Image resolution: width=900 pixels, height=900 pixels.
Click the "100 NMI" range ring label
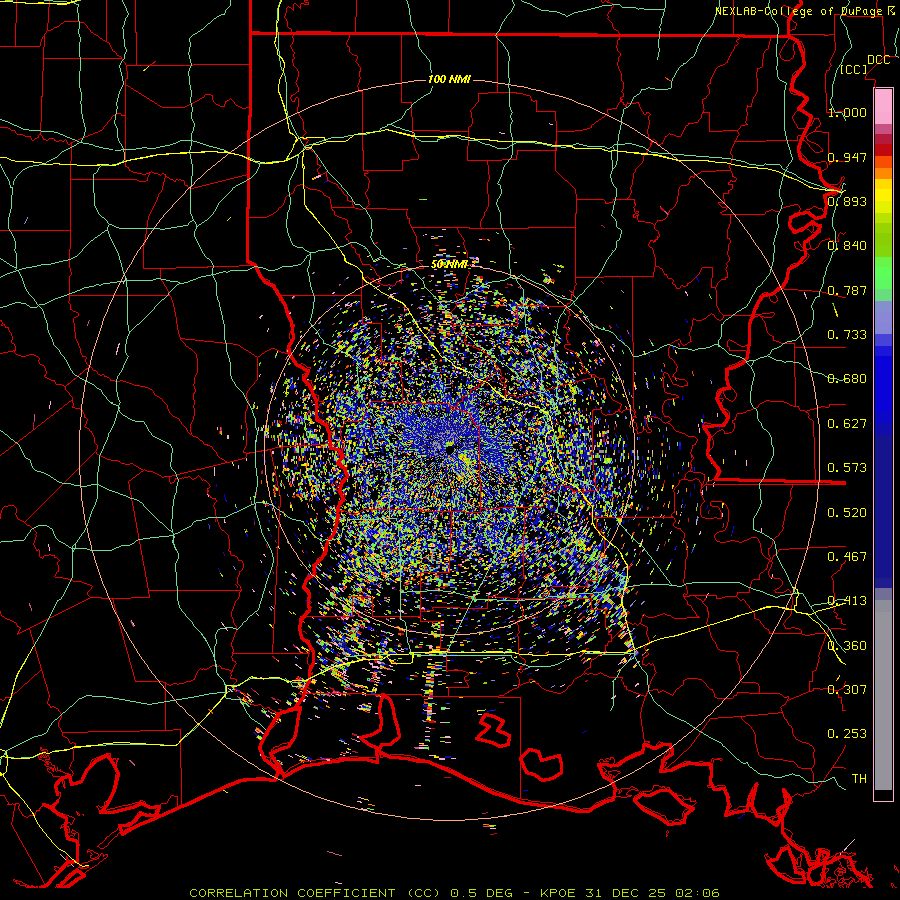[449, 79]
